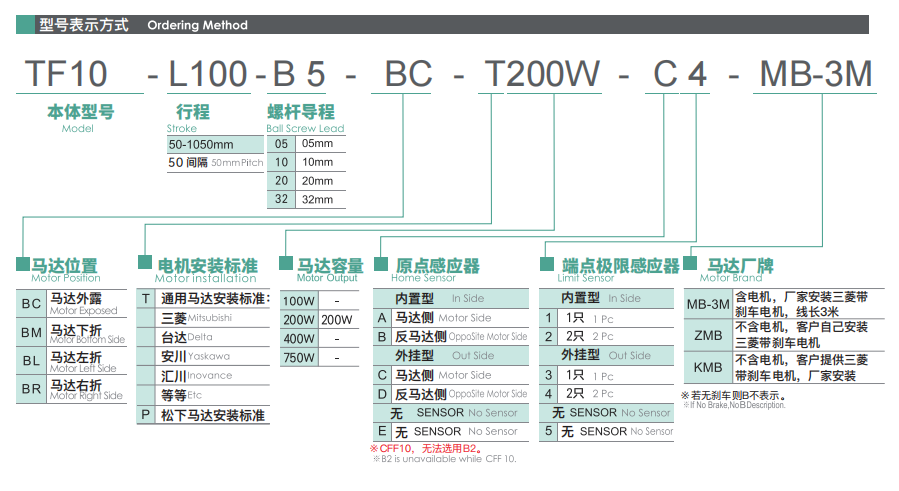Click the 'A 马达侧 Motor Side' row
The height and width of the screenshot is (491, 899).
pyautogui.click(x=451, y=318)
